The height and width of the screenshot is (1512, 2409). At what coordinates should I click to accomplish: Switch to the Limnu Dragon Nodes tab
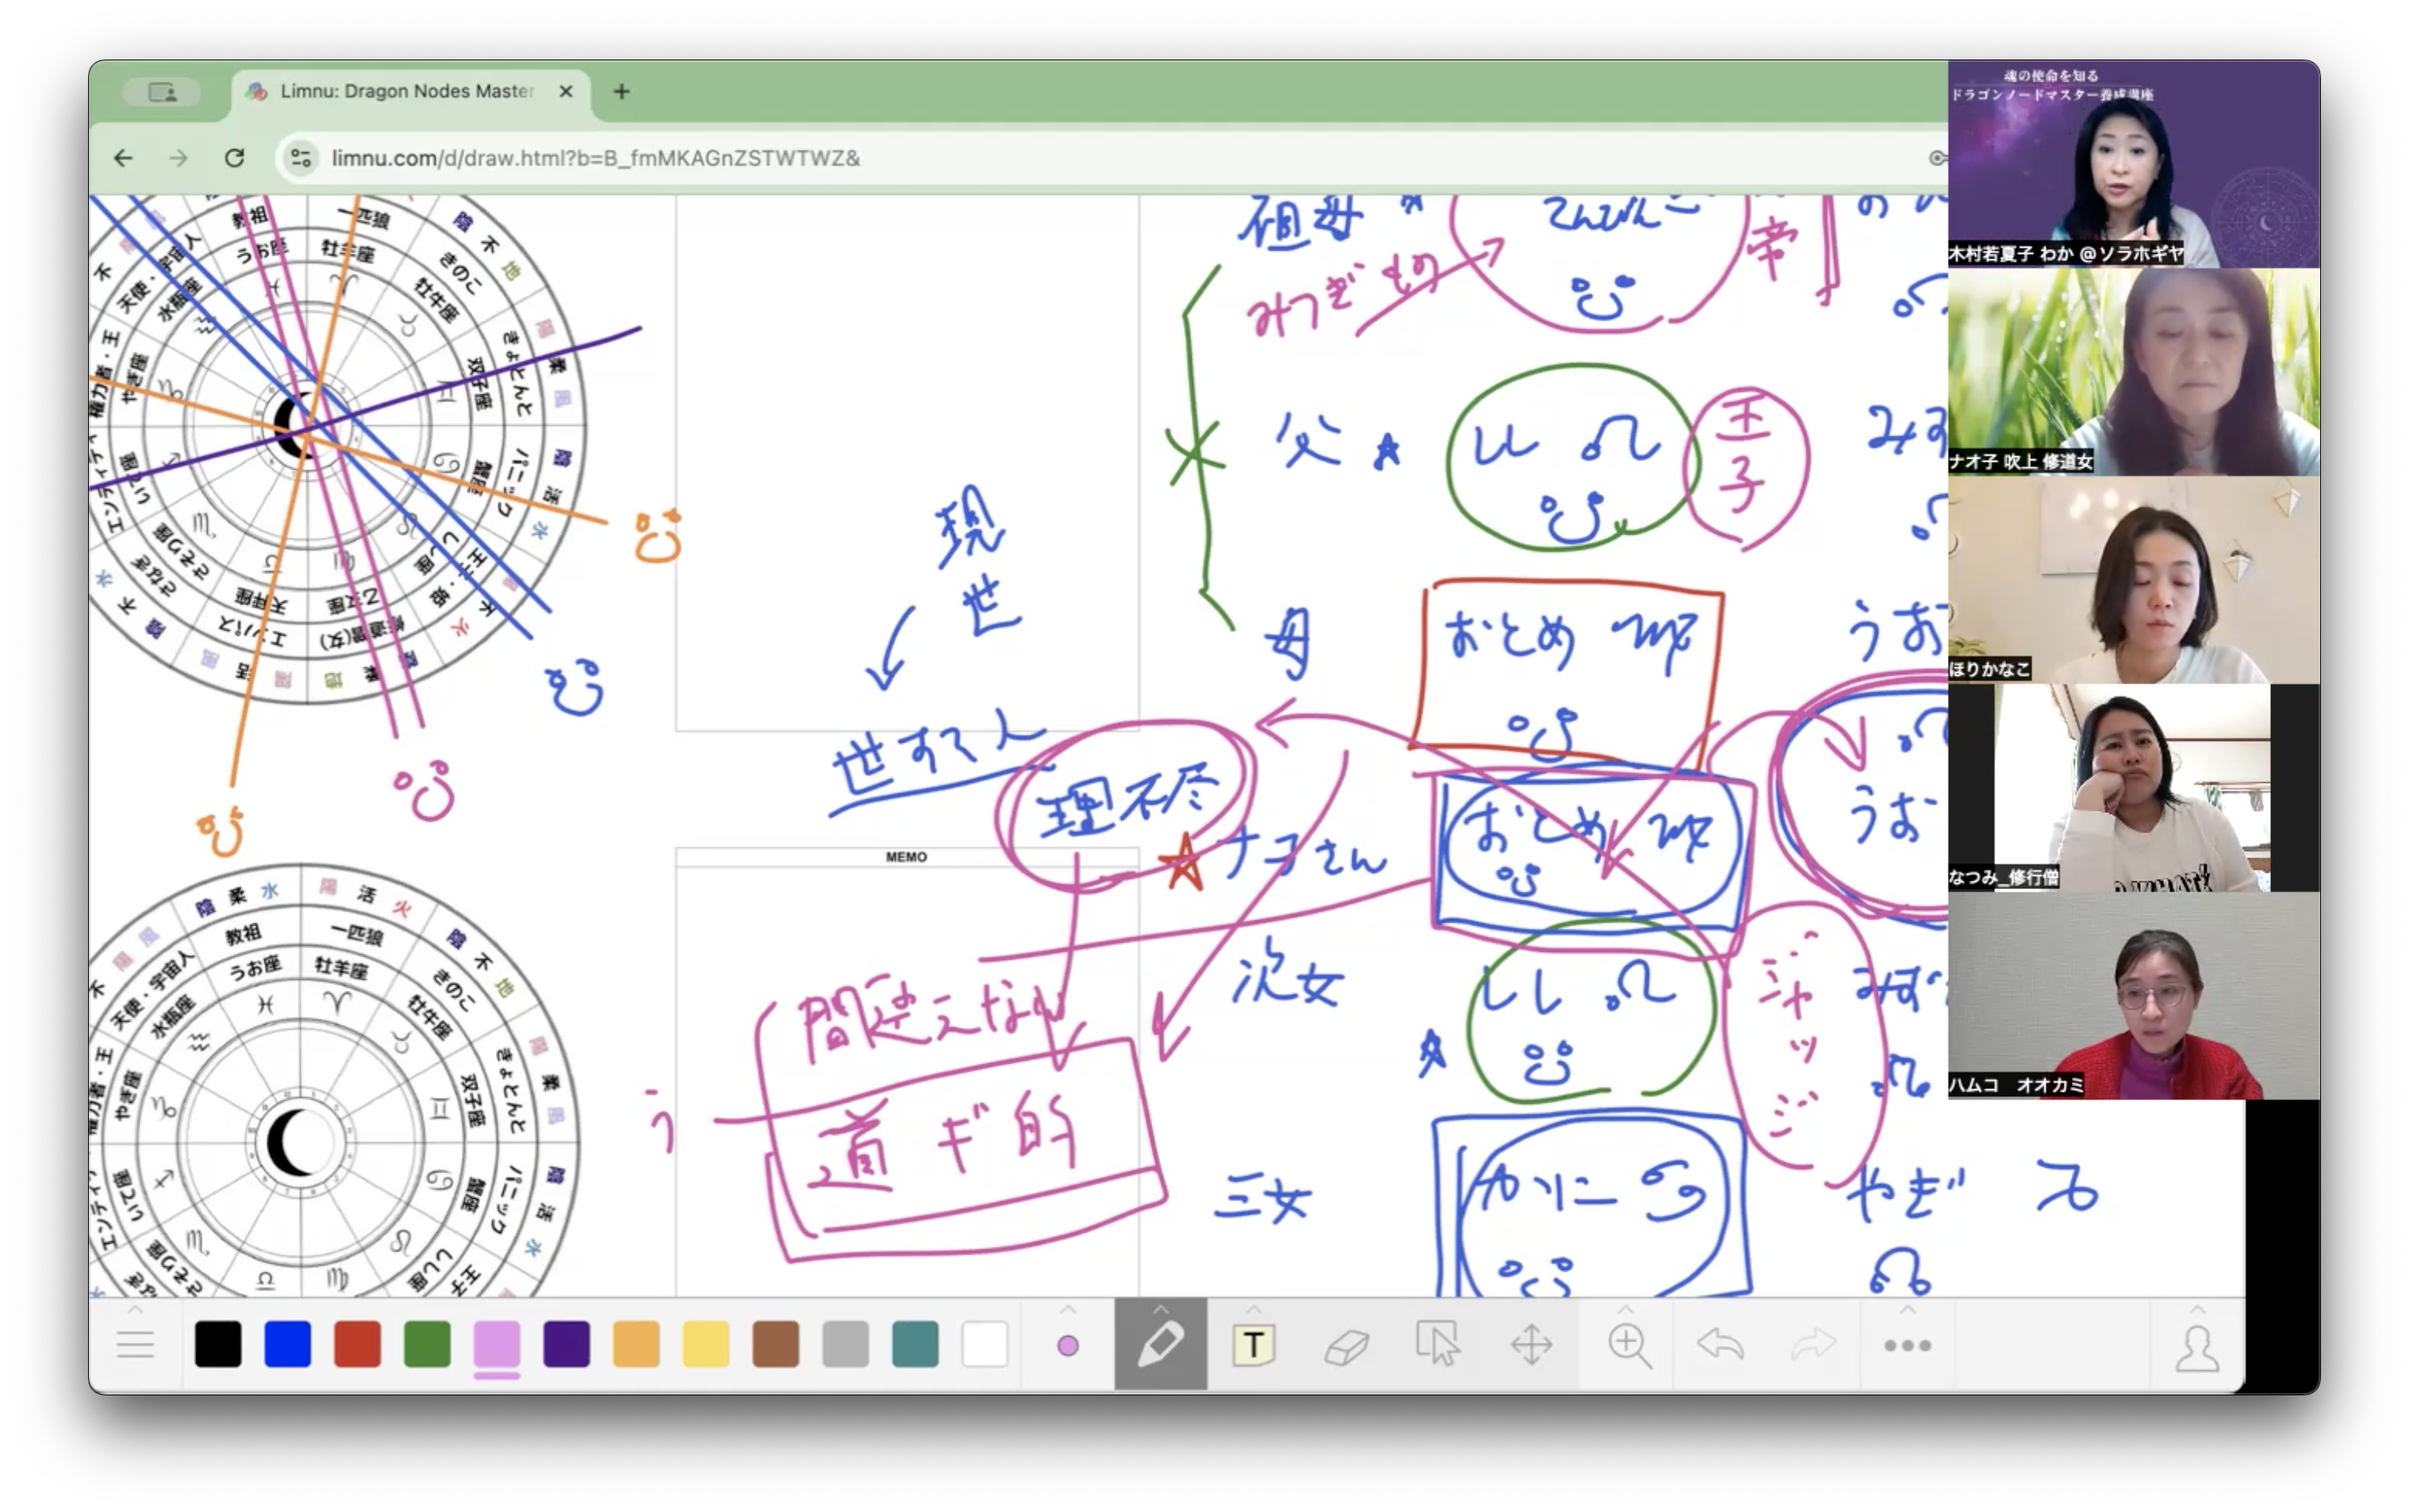[405, 91]
